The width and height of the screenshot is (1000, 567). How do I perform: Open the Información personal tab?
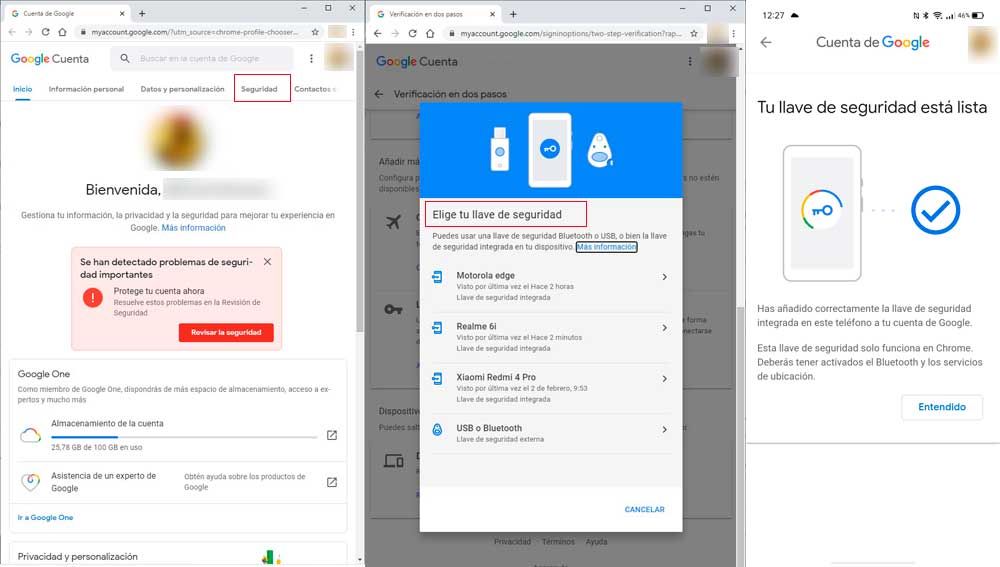pyautogui.click(x=86, y=89)
